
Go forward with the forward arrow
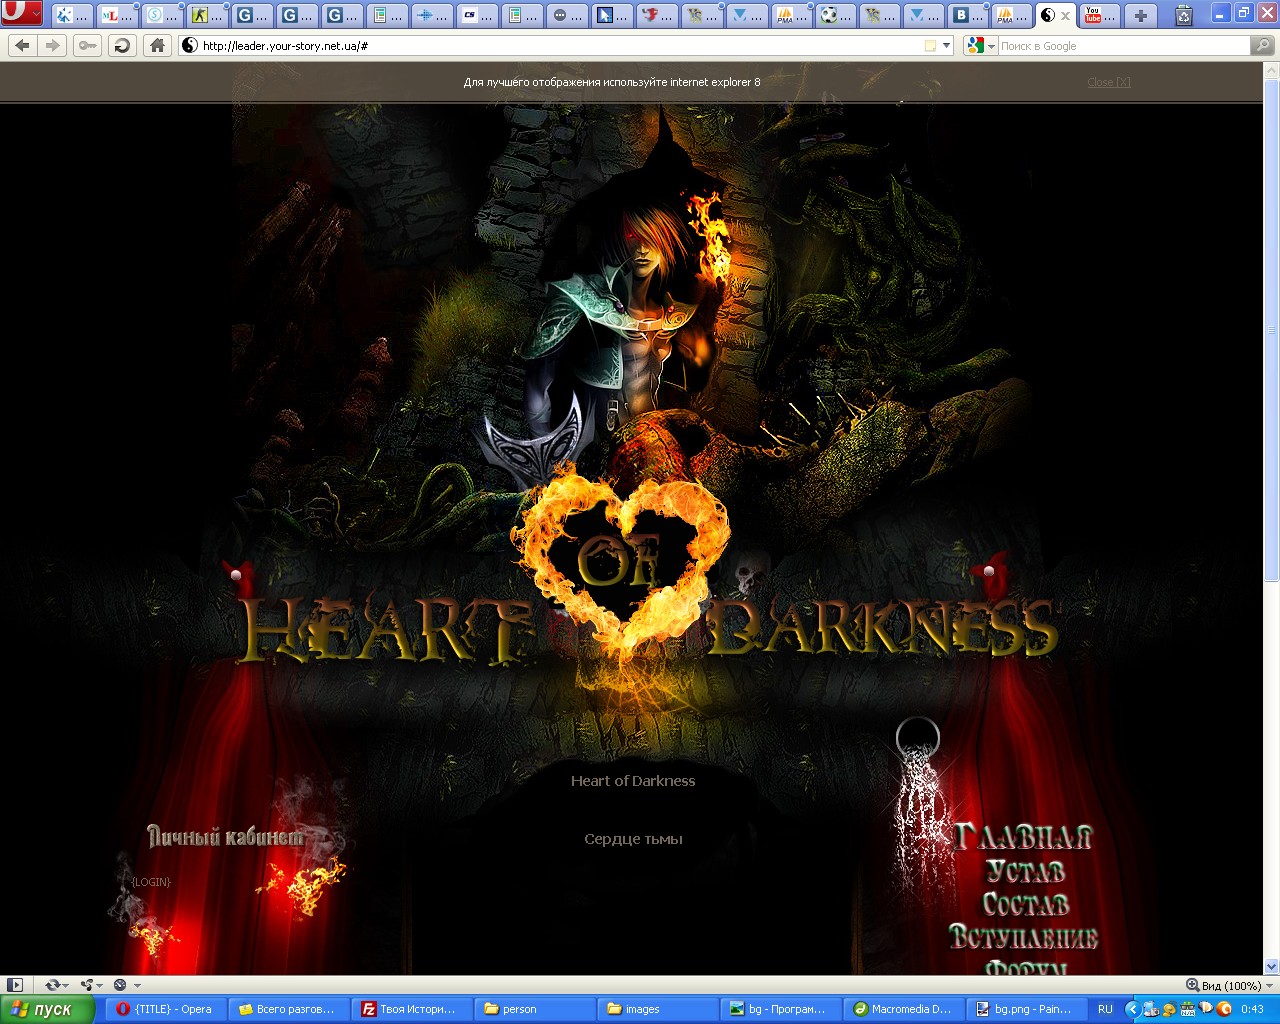(53, 45)
